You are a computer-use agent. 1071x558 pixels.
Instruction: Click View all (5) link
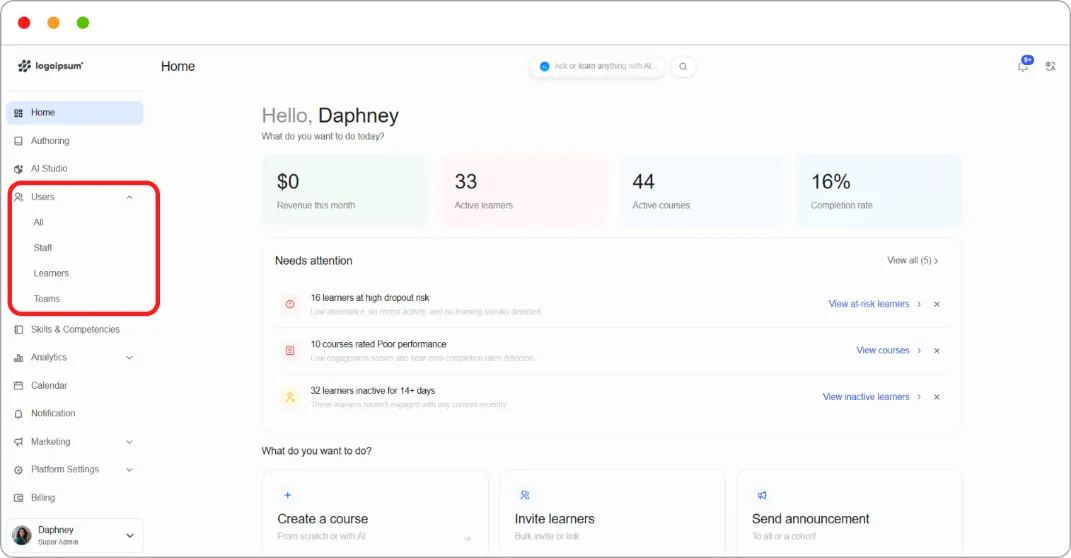pyautogui.click(x=913, y=260)
